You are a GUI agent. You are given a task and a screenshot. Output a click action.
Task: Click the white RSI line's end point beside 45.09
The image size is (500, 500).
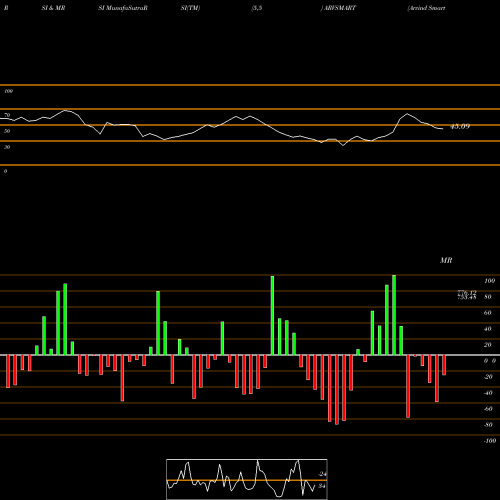click(x=442, y=129)
